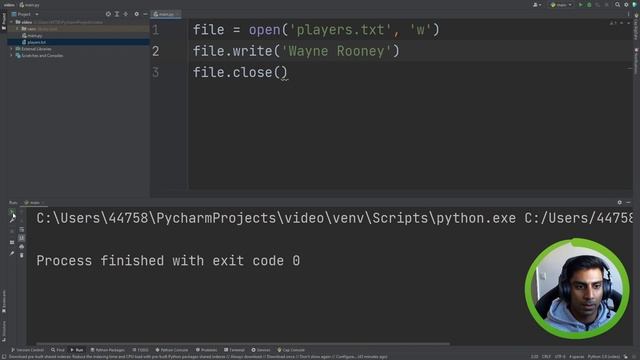Hide the Run panel with minus icon
The height and width of the screenshot is (360, 640).
[629, 202]
